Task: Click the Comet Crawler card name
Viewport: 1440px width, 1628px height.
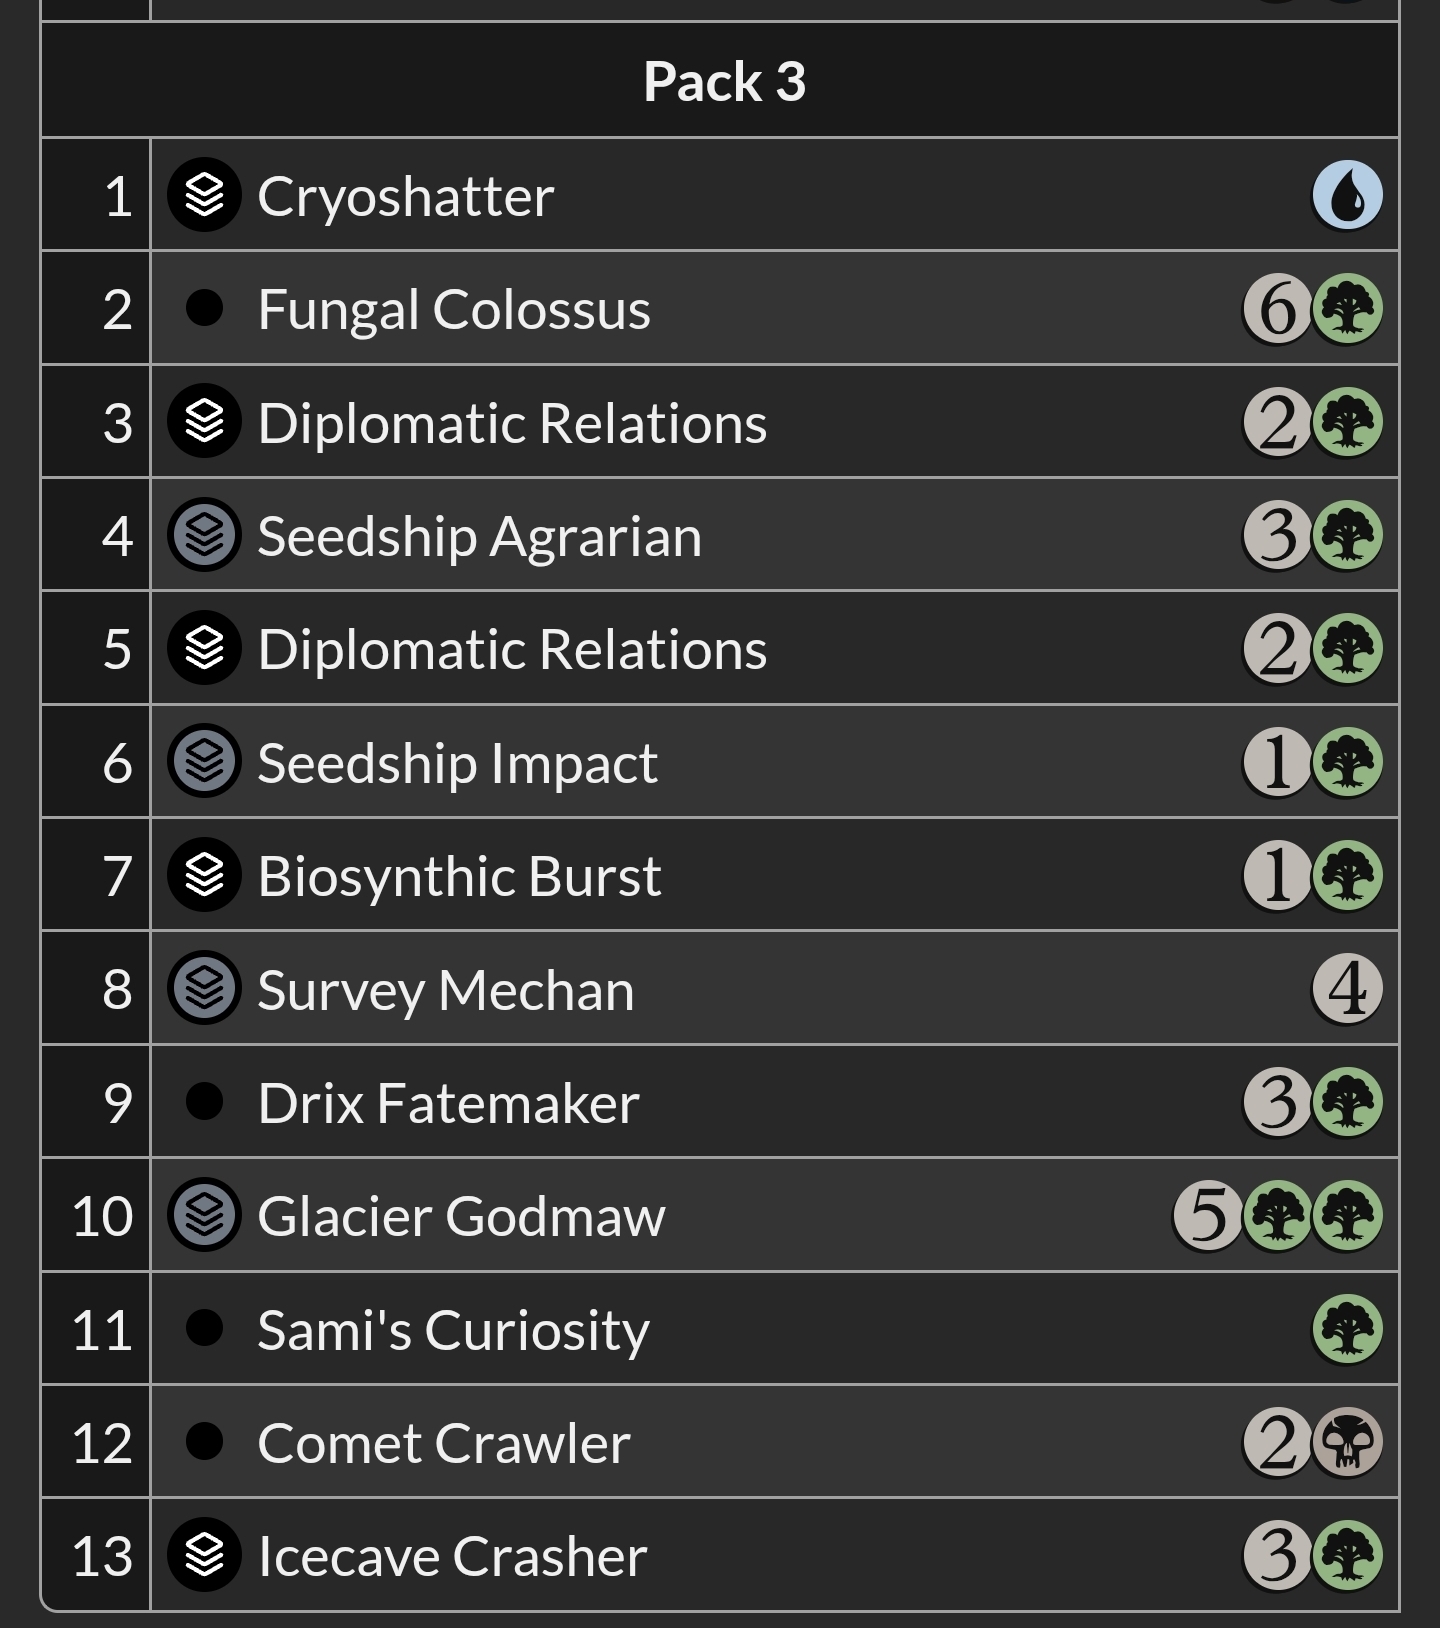Action: (444, 1443)
